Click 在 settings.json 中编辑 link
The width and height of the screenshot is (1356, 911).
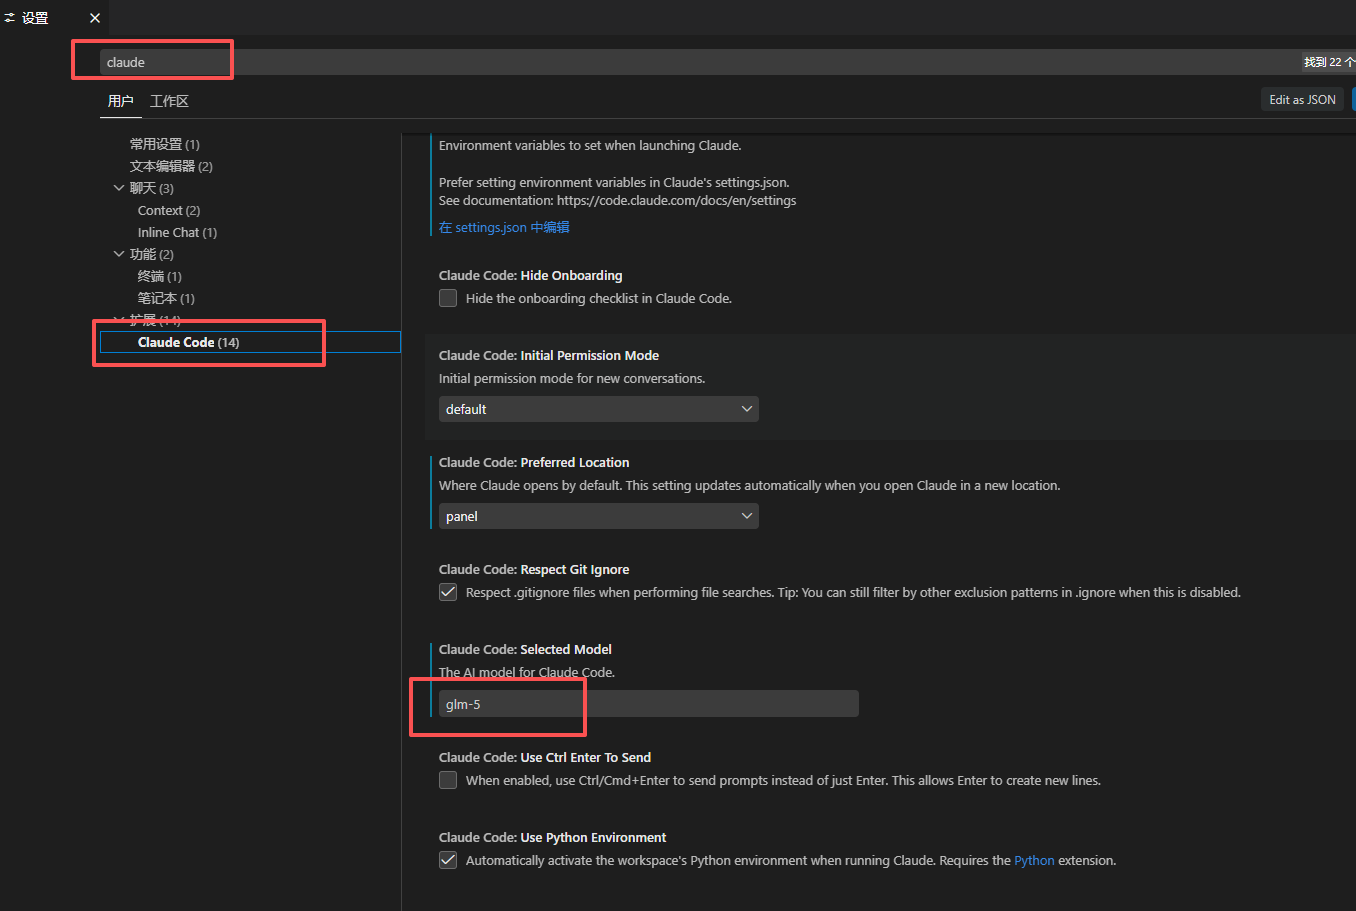[x=504, y=227]
